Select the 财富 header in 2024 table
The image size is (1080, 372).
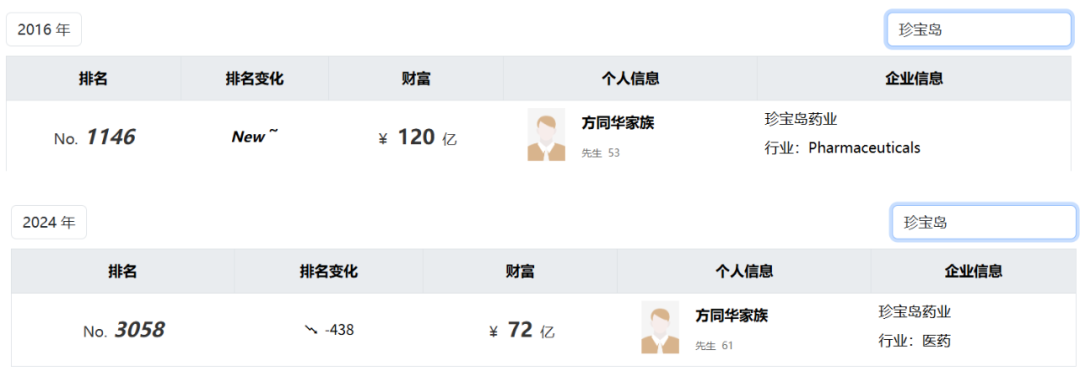tap(520, 271)
